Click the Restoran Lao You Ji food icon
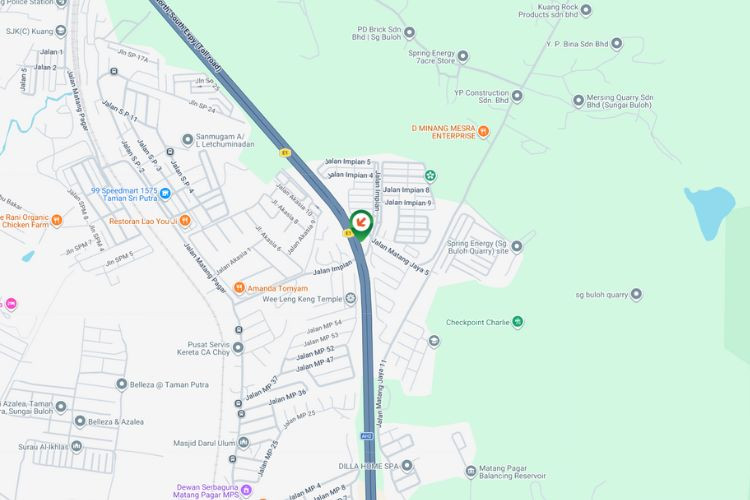This screenshot has width=750, height=500. (185, 221)
